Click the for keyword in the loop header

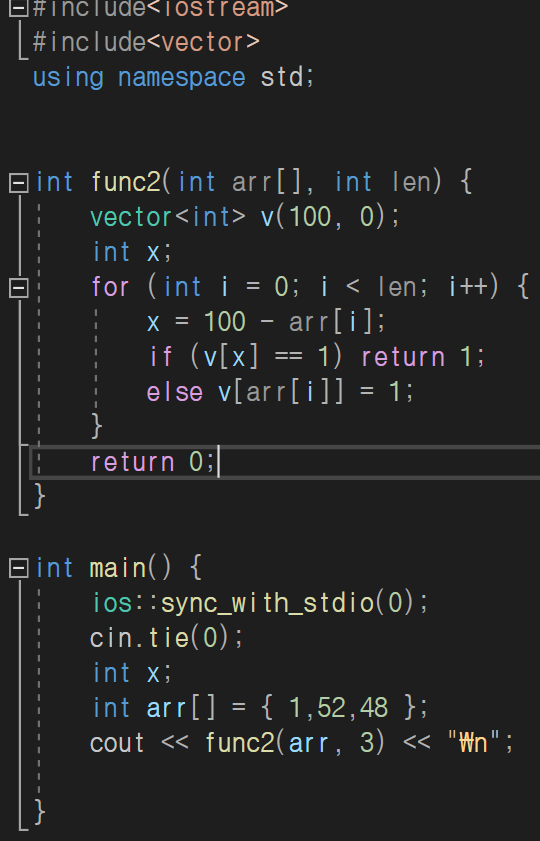(x=110, y=287)
